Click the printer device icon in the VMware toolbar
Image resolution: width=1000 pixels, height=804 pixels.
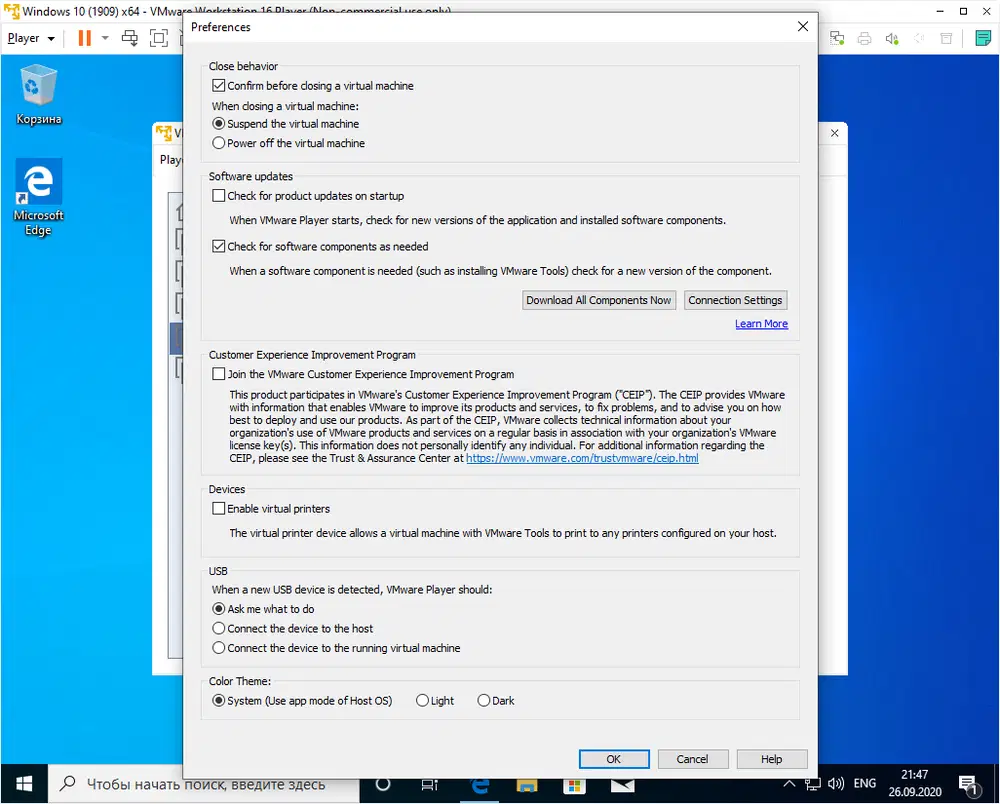(x=864, y=38)
